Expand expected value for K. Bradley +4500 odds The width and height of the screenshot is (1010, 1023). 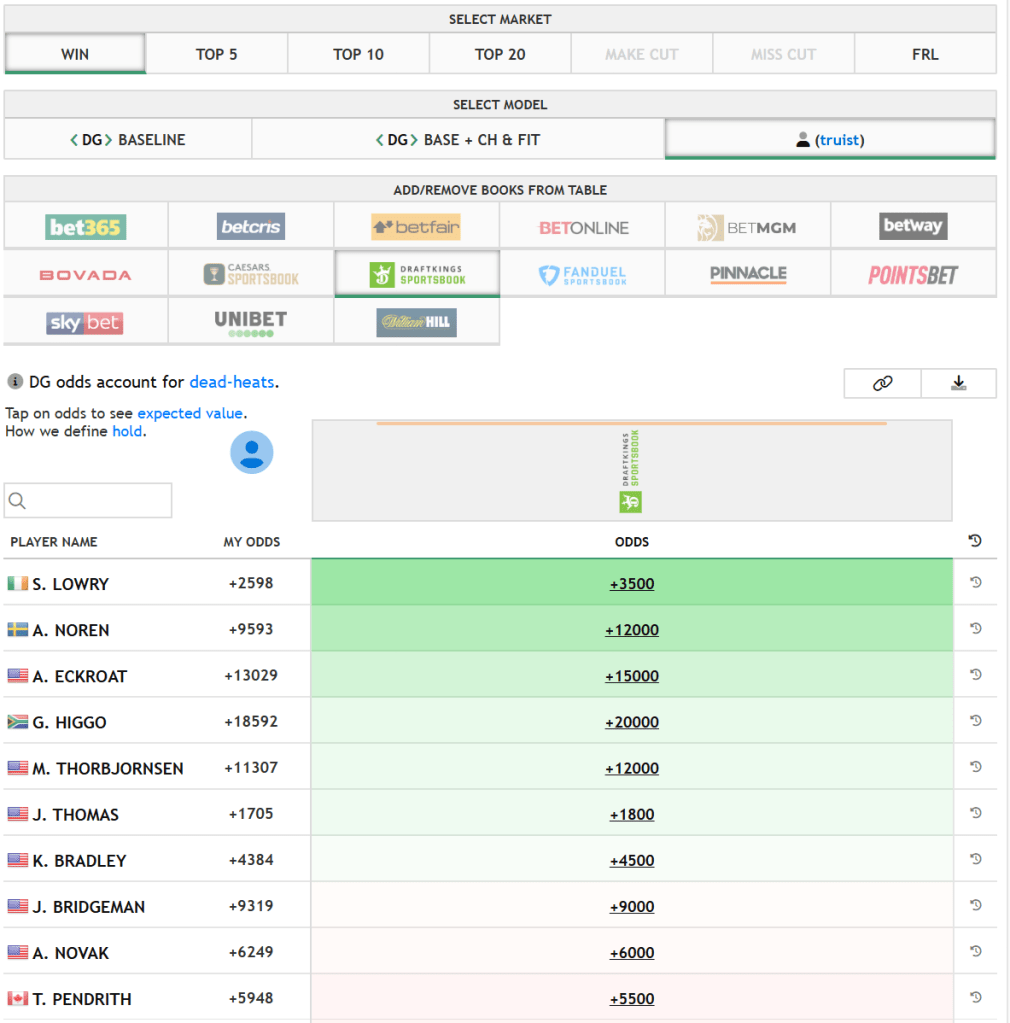coord(632,861)
